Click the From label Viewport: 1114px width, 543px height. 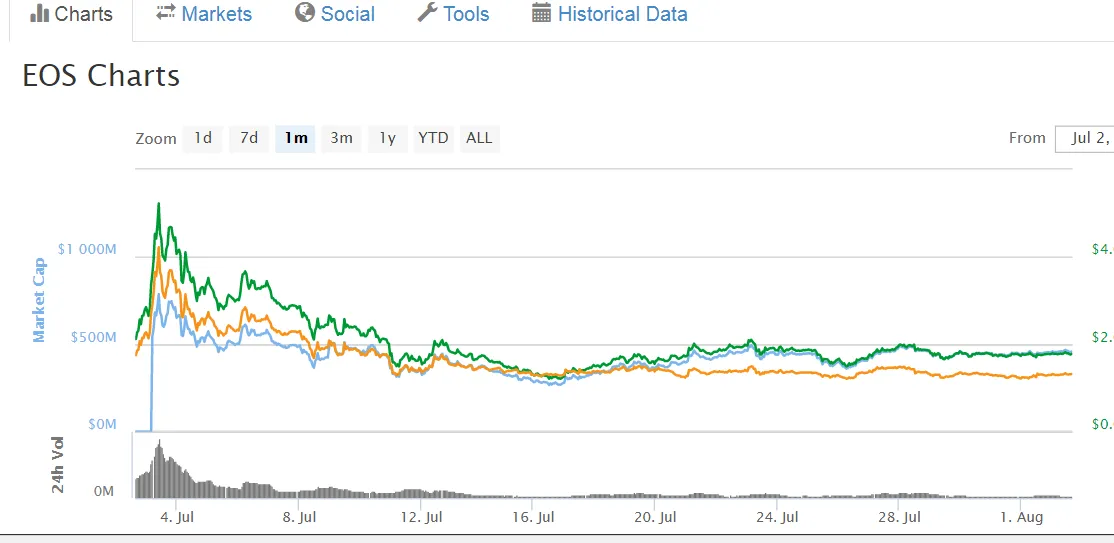click(1027, 138)
